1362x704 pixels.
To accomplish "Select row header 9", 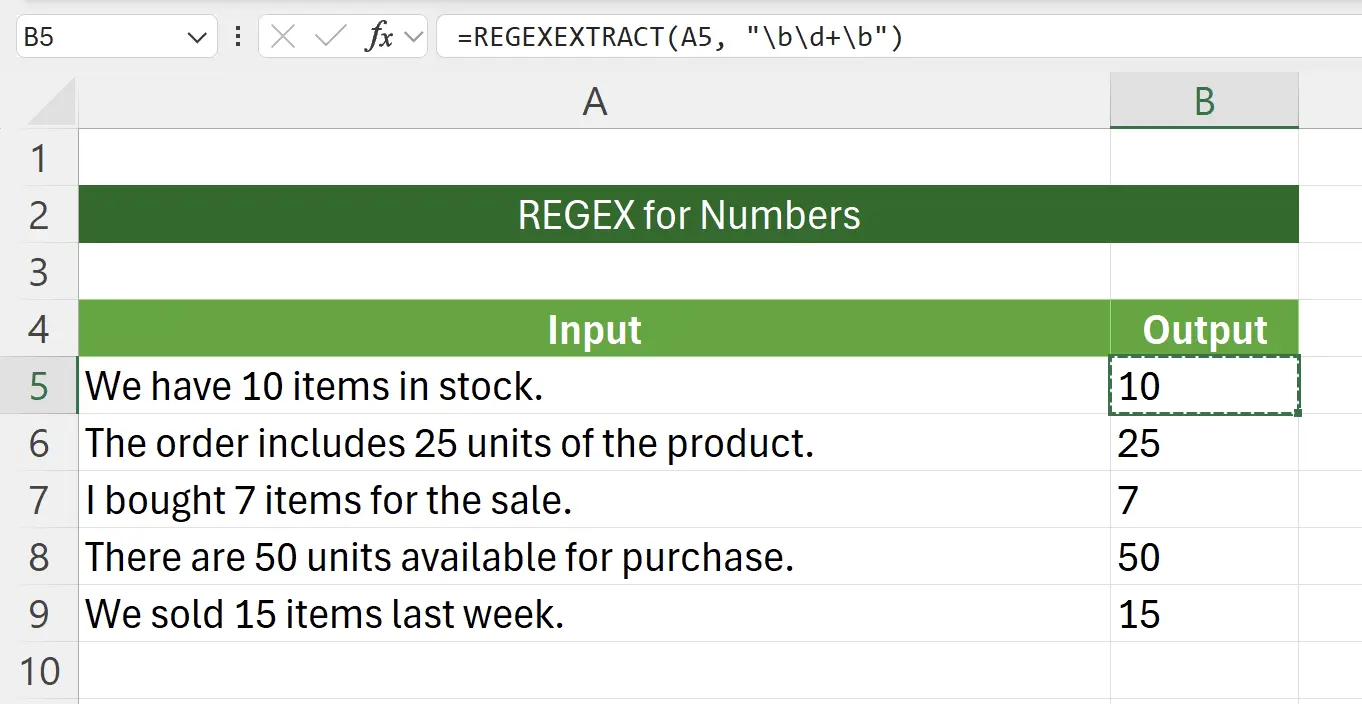I will 40,614.
